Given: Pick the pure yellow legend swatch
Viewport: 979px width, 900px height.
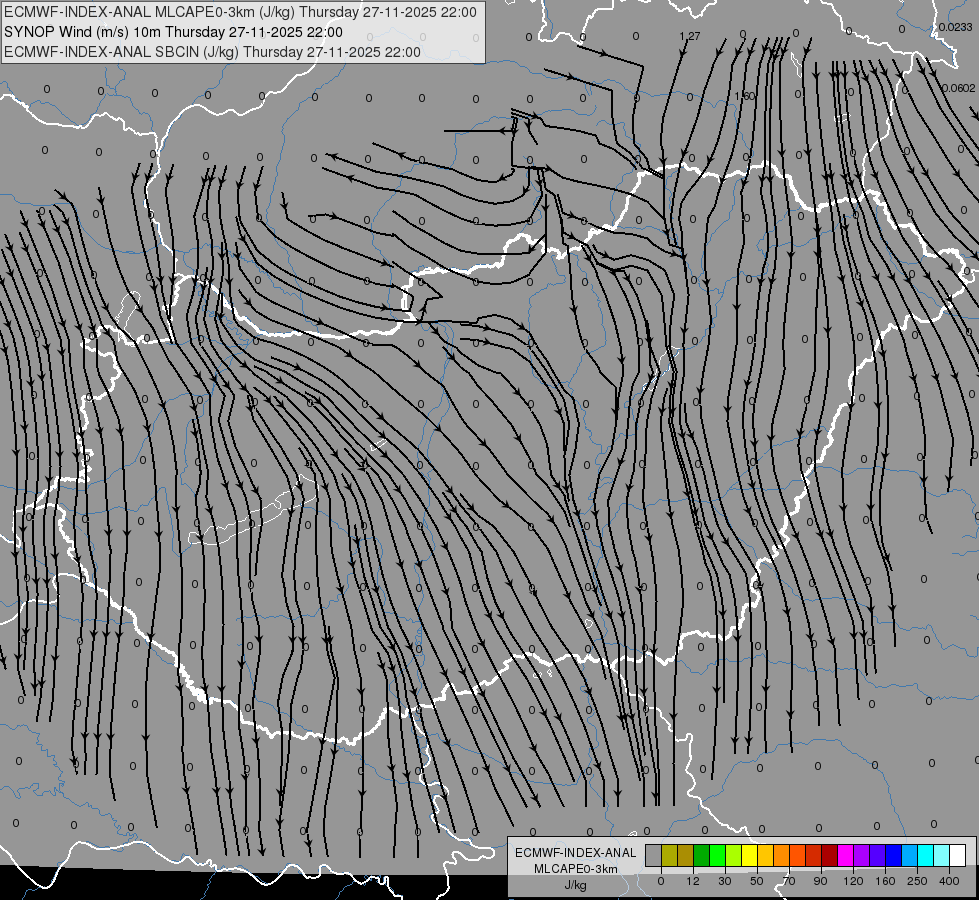Looking at the screenshot, I should [x=749, y=855].
